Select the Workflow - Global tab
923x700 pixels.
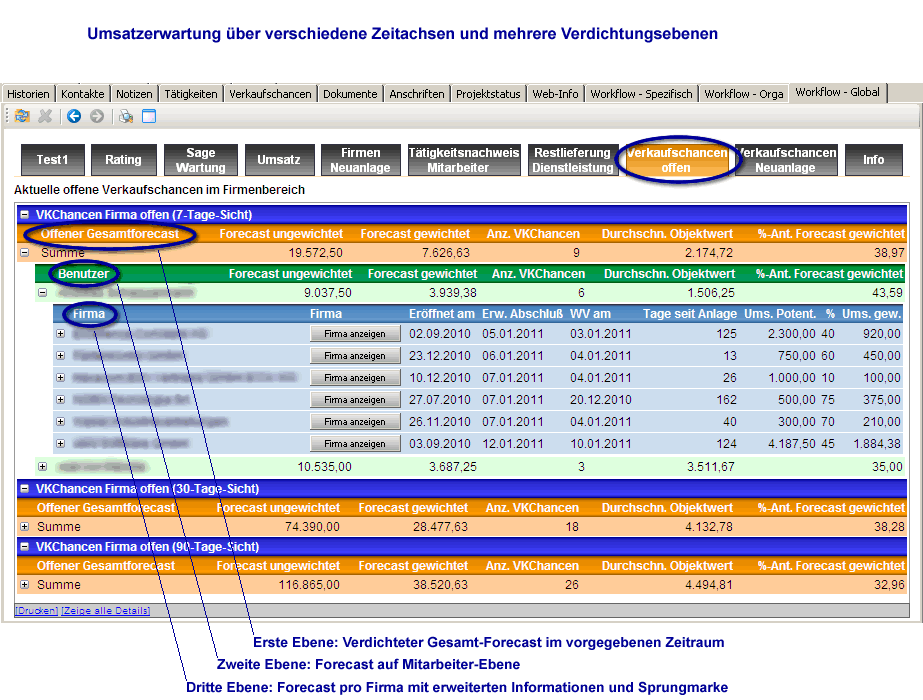[838, 92]
